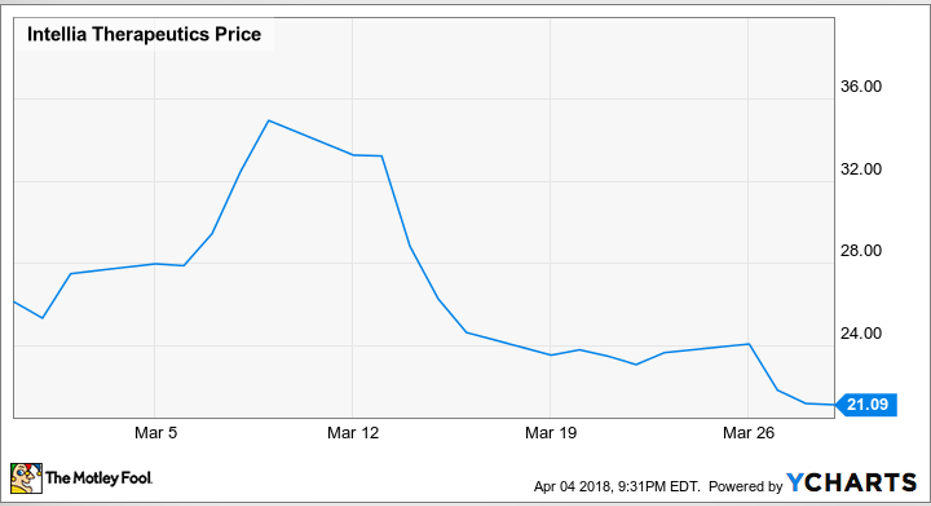Click the 32.00 y-axis value
Screen dimensions: 931x506
(860, 169)
